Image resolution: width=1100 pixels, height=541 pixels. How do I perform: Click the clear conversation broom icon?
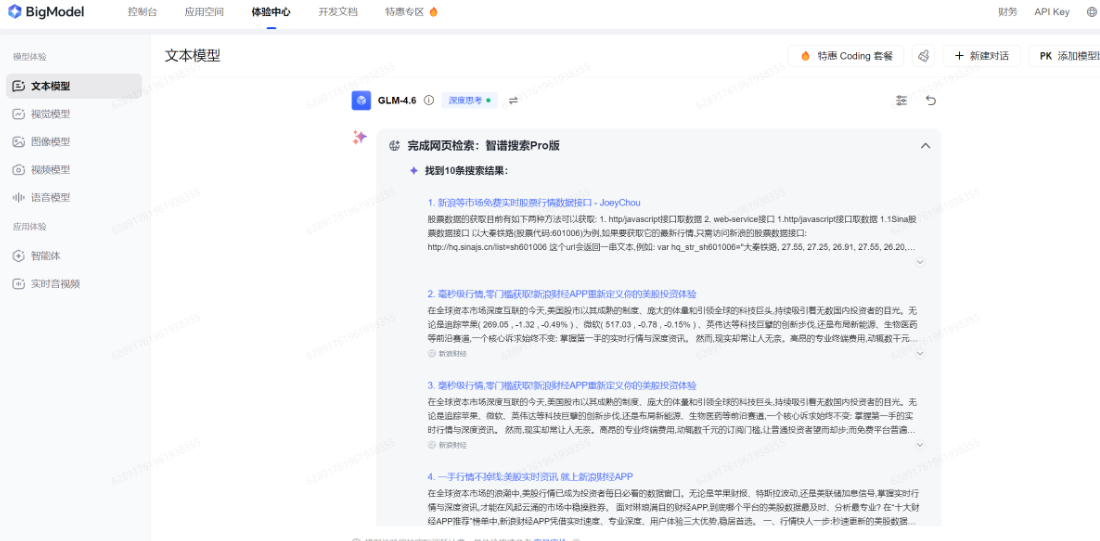(x=923, y=56)
